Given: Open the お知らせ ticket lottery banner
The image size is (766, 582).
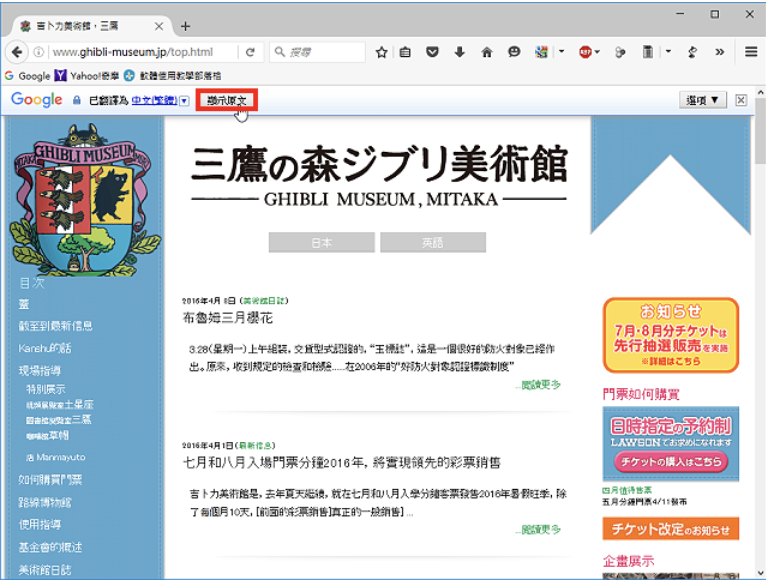Looking at the screenshot, I should click(671, 335).
